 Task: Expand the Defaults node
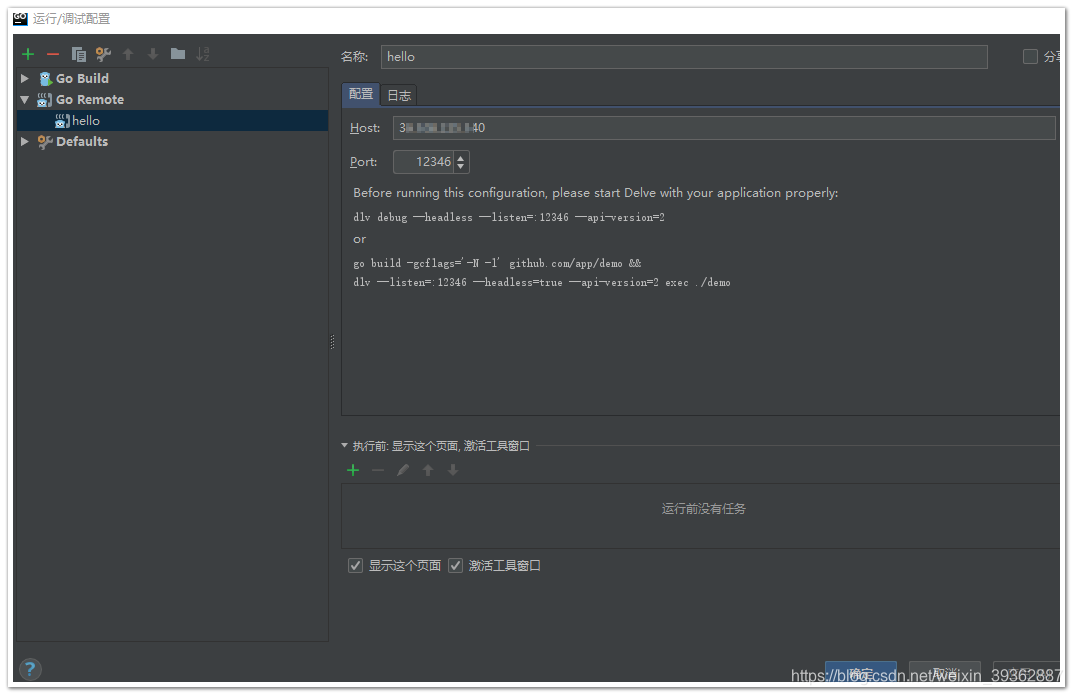click(24, 141)
